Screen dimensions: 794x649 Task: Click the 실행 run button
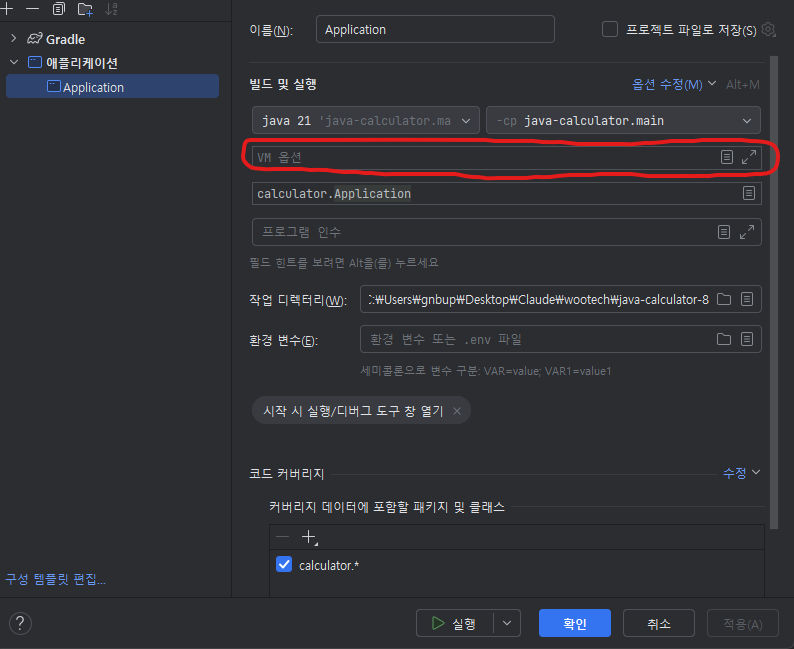[454, 623]
